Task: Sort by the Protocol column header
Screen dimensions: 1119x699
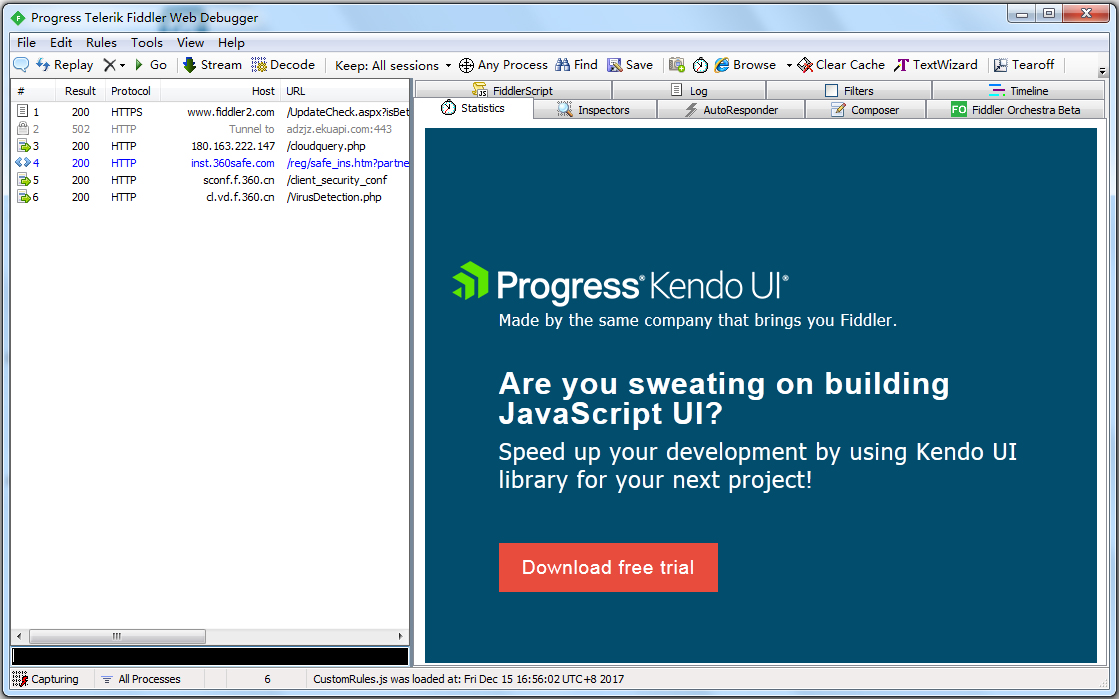Action: pos(132,91)
